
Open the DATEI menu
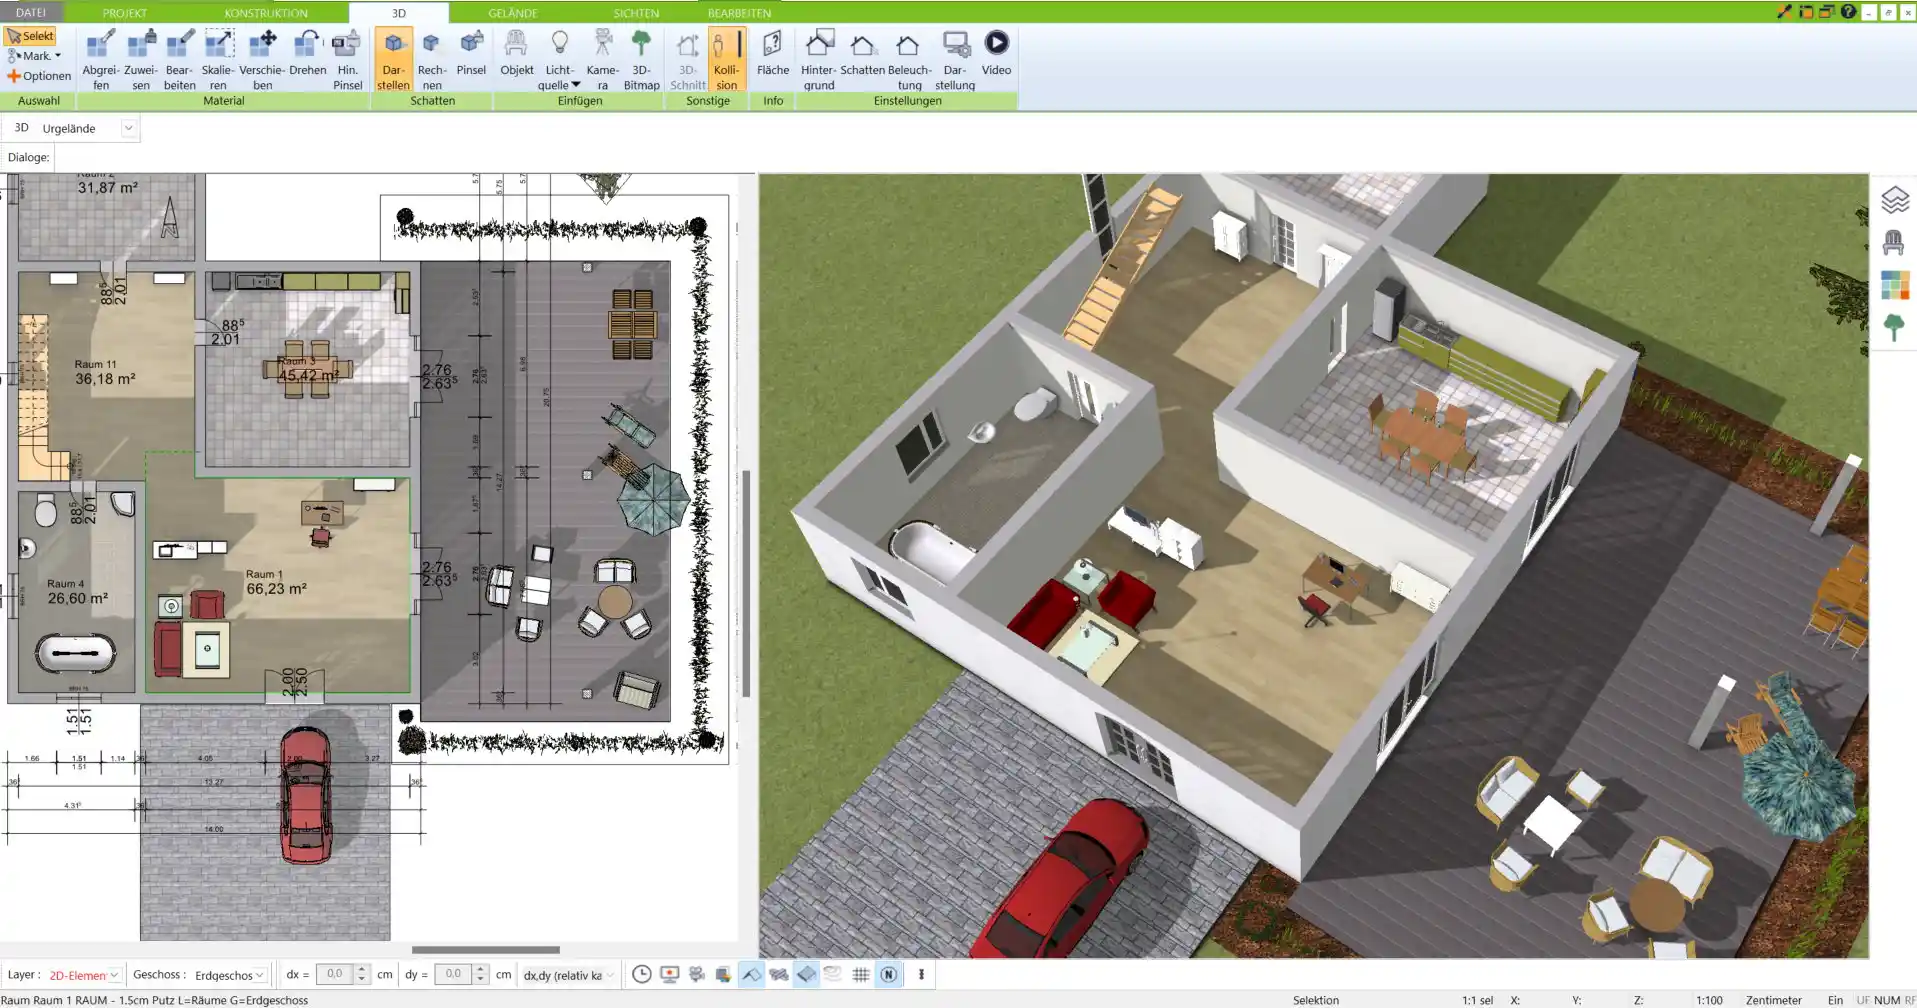(x=31, y=13)
